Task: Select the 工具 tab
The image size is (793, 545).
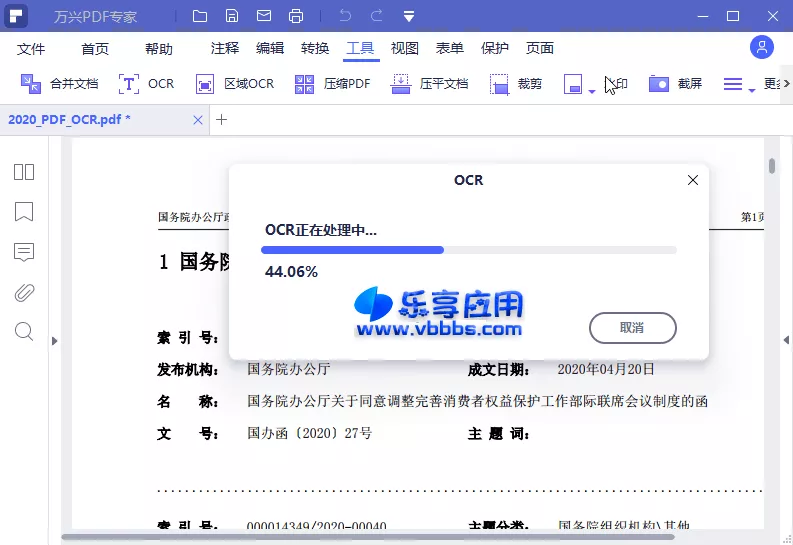Action: [x=361, y=48]
